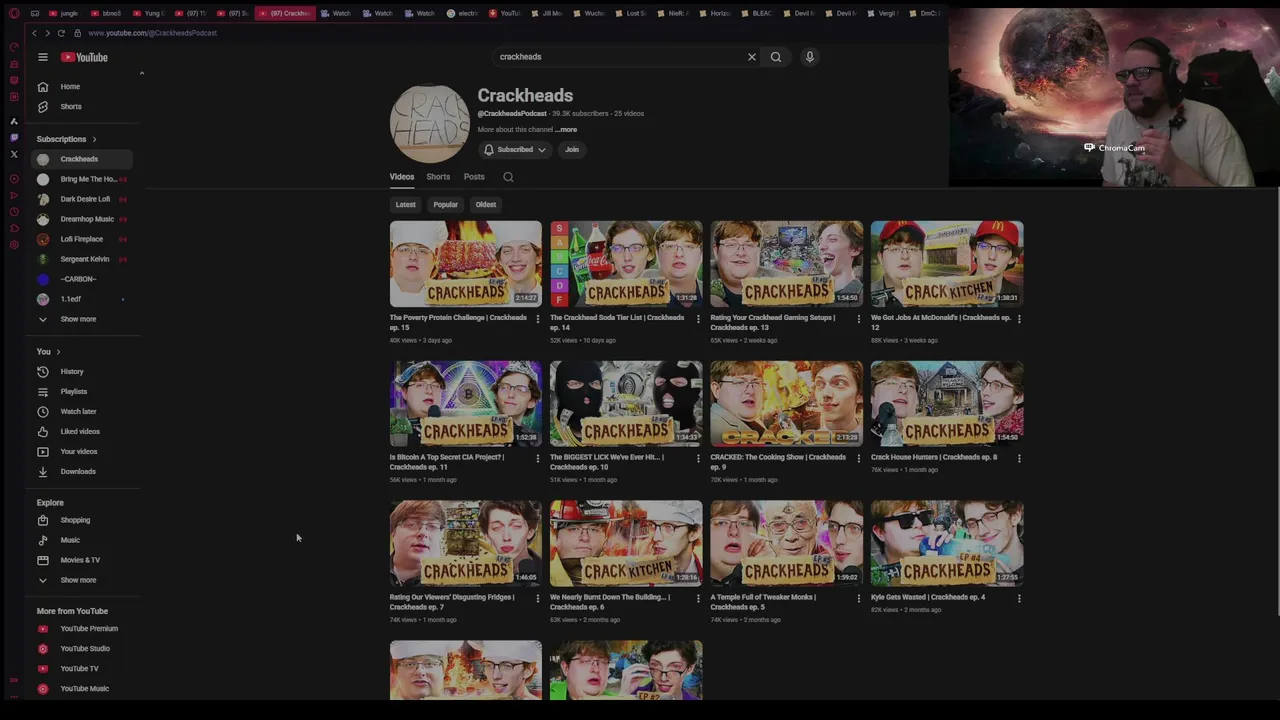Image resolution: width=1280 pixels, height=720 pixels.
Task: Play Kyle Gets Wasted thumbnail
Action: click(x=947, y=543)
